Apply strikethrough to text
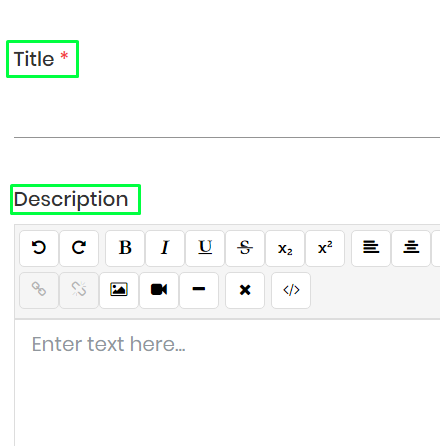 pyautogui.click(x=245, y=248)
